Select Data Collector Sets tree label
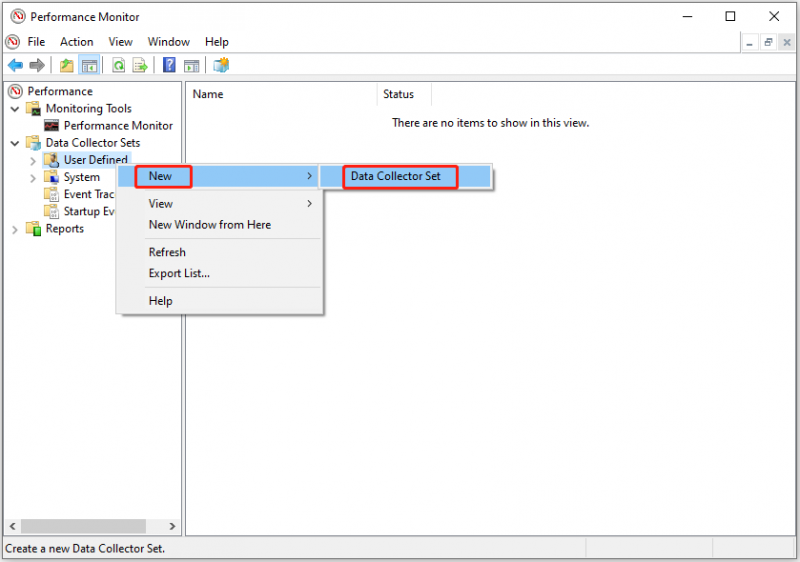Screen dimensions: 800x562 (93, 142)
